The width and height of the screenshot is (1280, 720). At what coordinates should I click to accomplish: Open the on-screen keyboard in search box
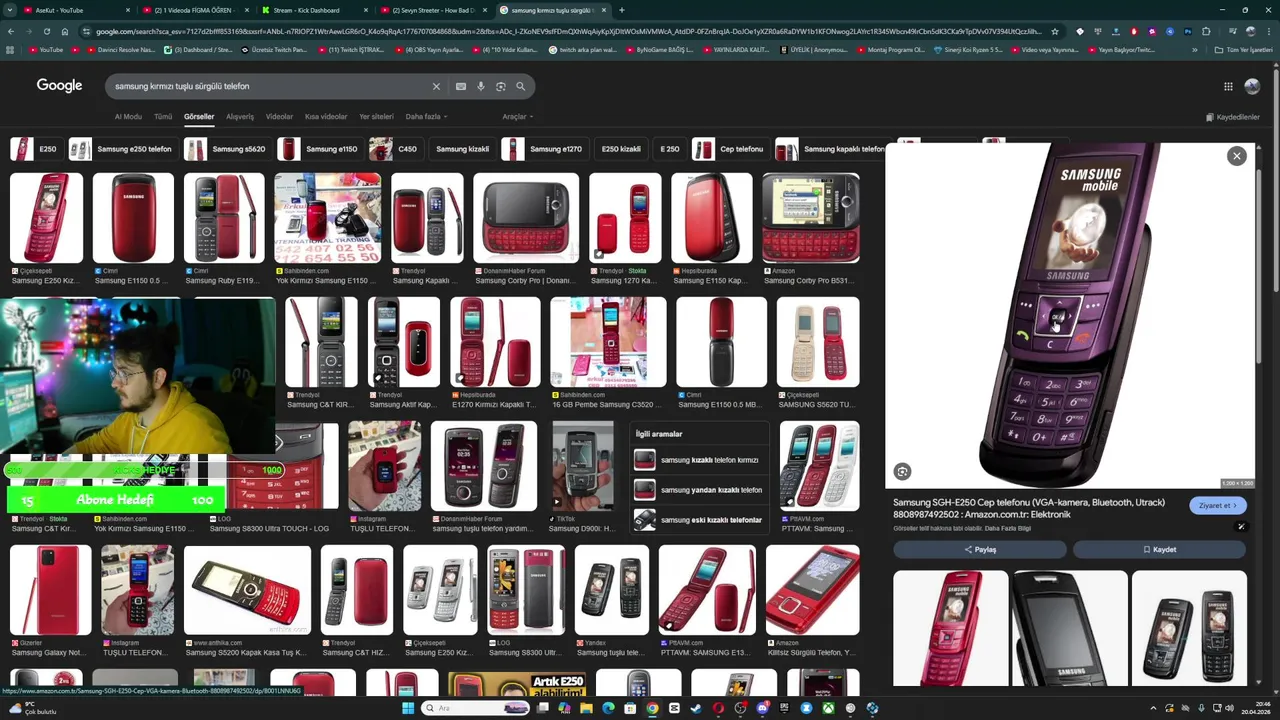click(x=461, y=86)
